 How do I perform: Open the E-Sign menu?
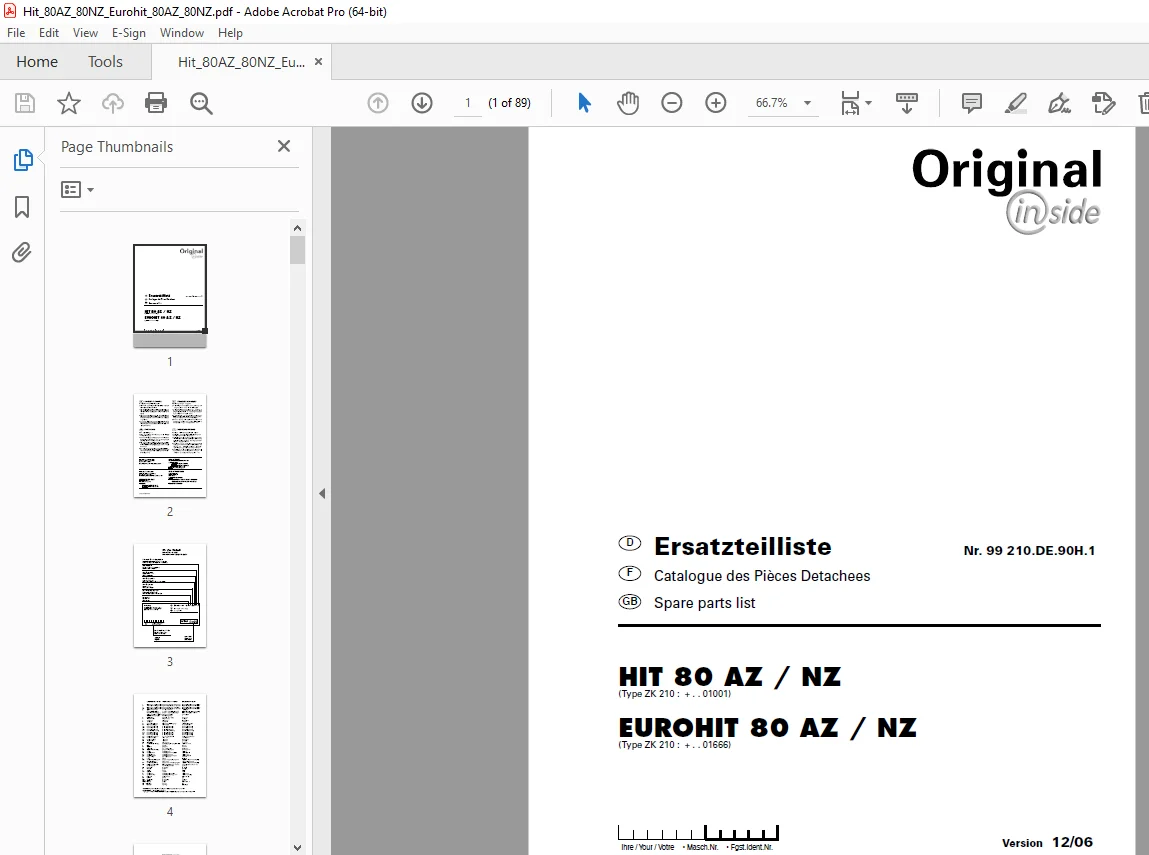click(x=128, y=33)
